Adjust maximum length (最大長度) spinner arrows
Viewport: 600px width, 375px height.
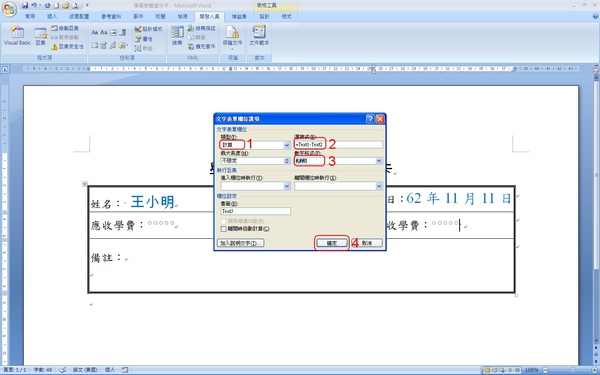pyautogui.click(x=287, y=161)
